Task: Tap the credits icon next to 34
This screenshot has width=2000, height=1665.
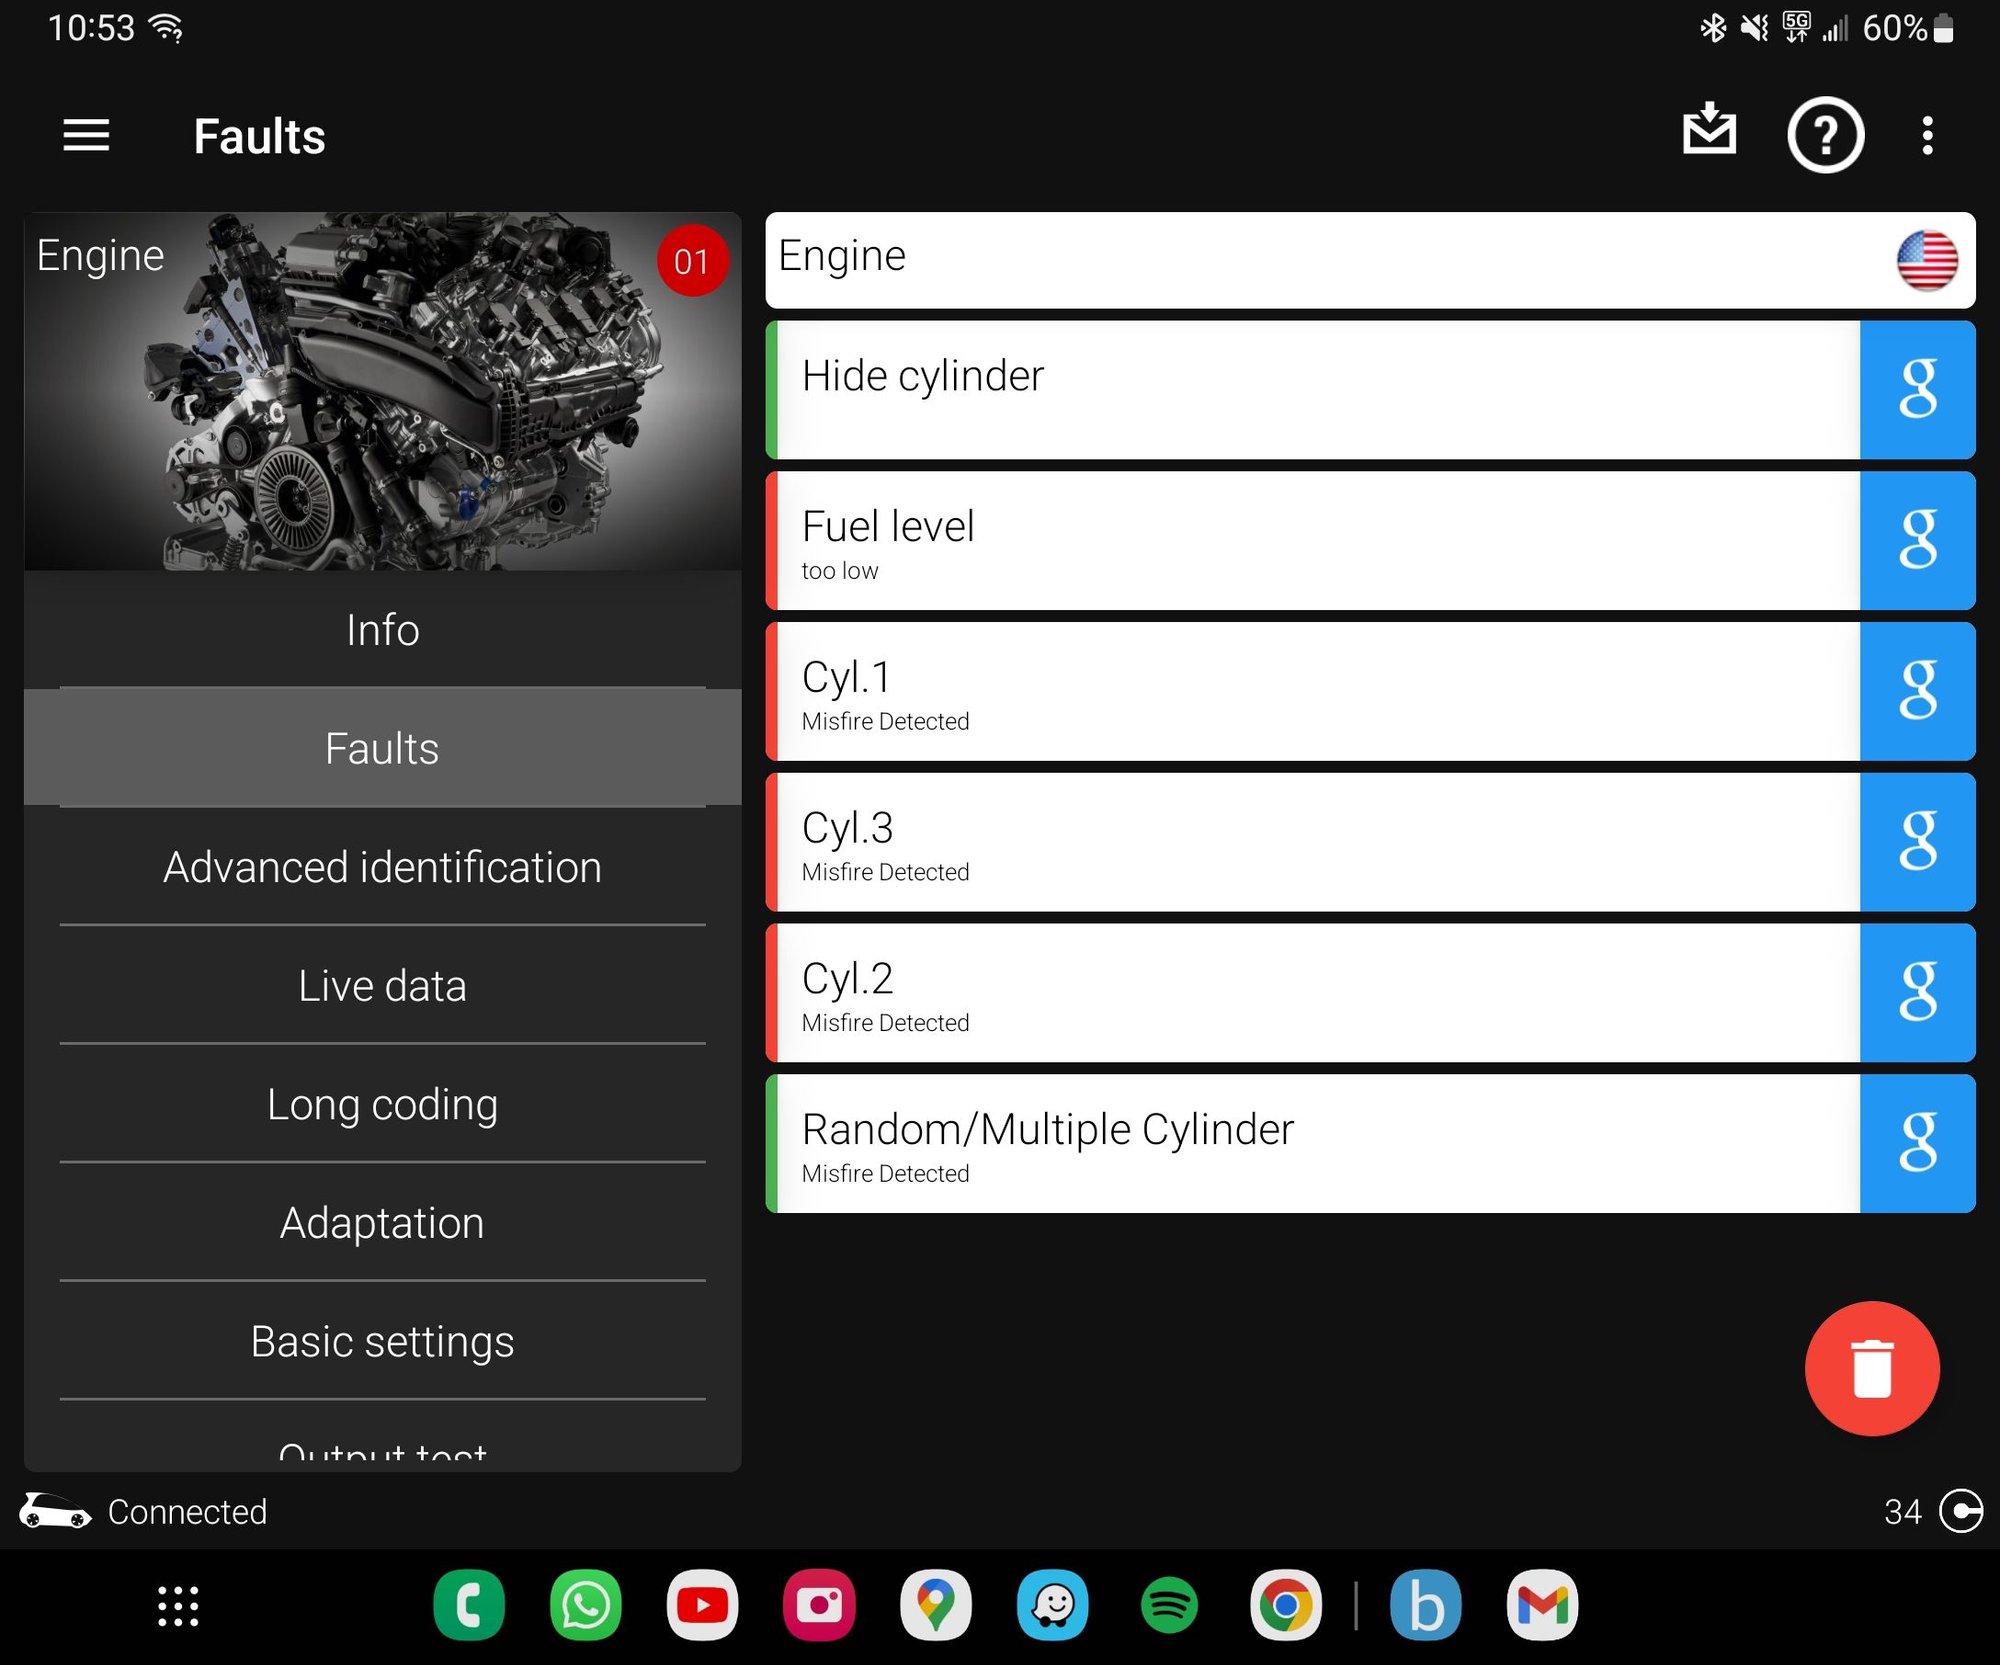Action: pos(1960,1510)
